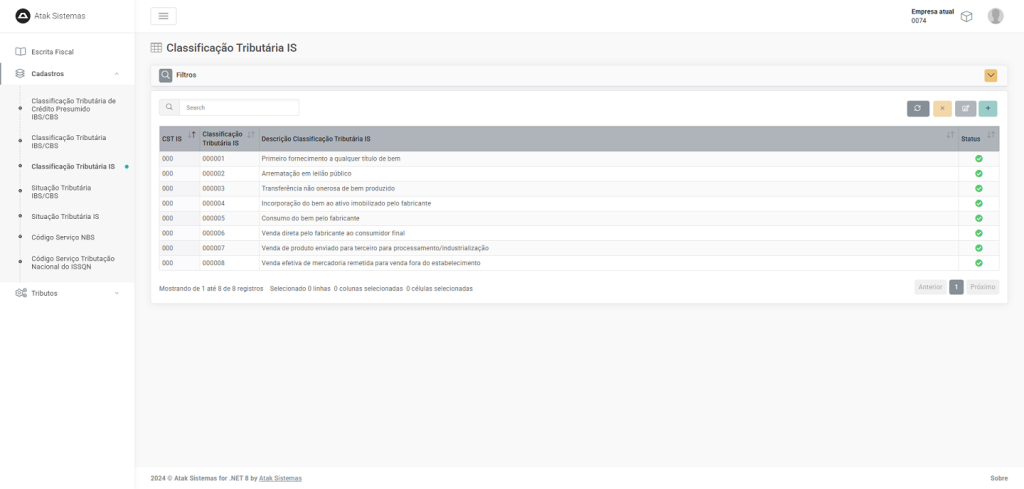The height and width of the screenshot is (489, 1024).
Task: Click into the table Search field
Action: (x=238, y=107)
